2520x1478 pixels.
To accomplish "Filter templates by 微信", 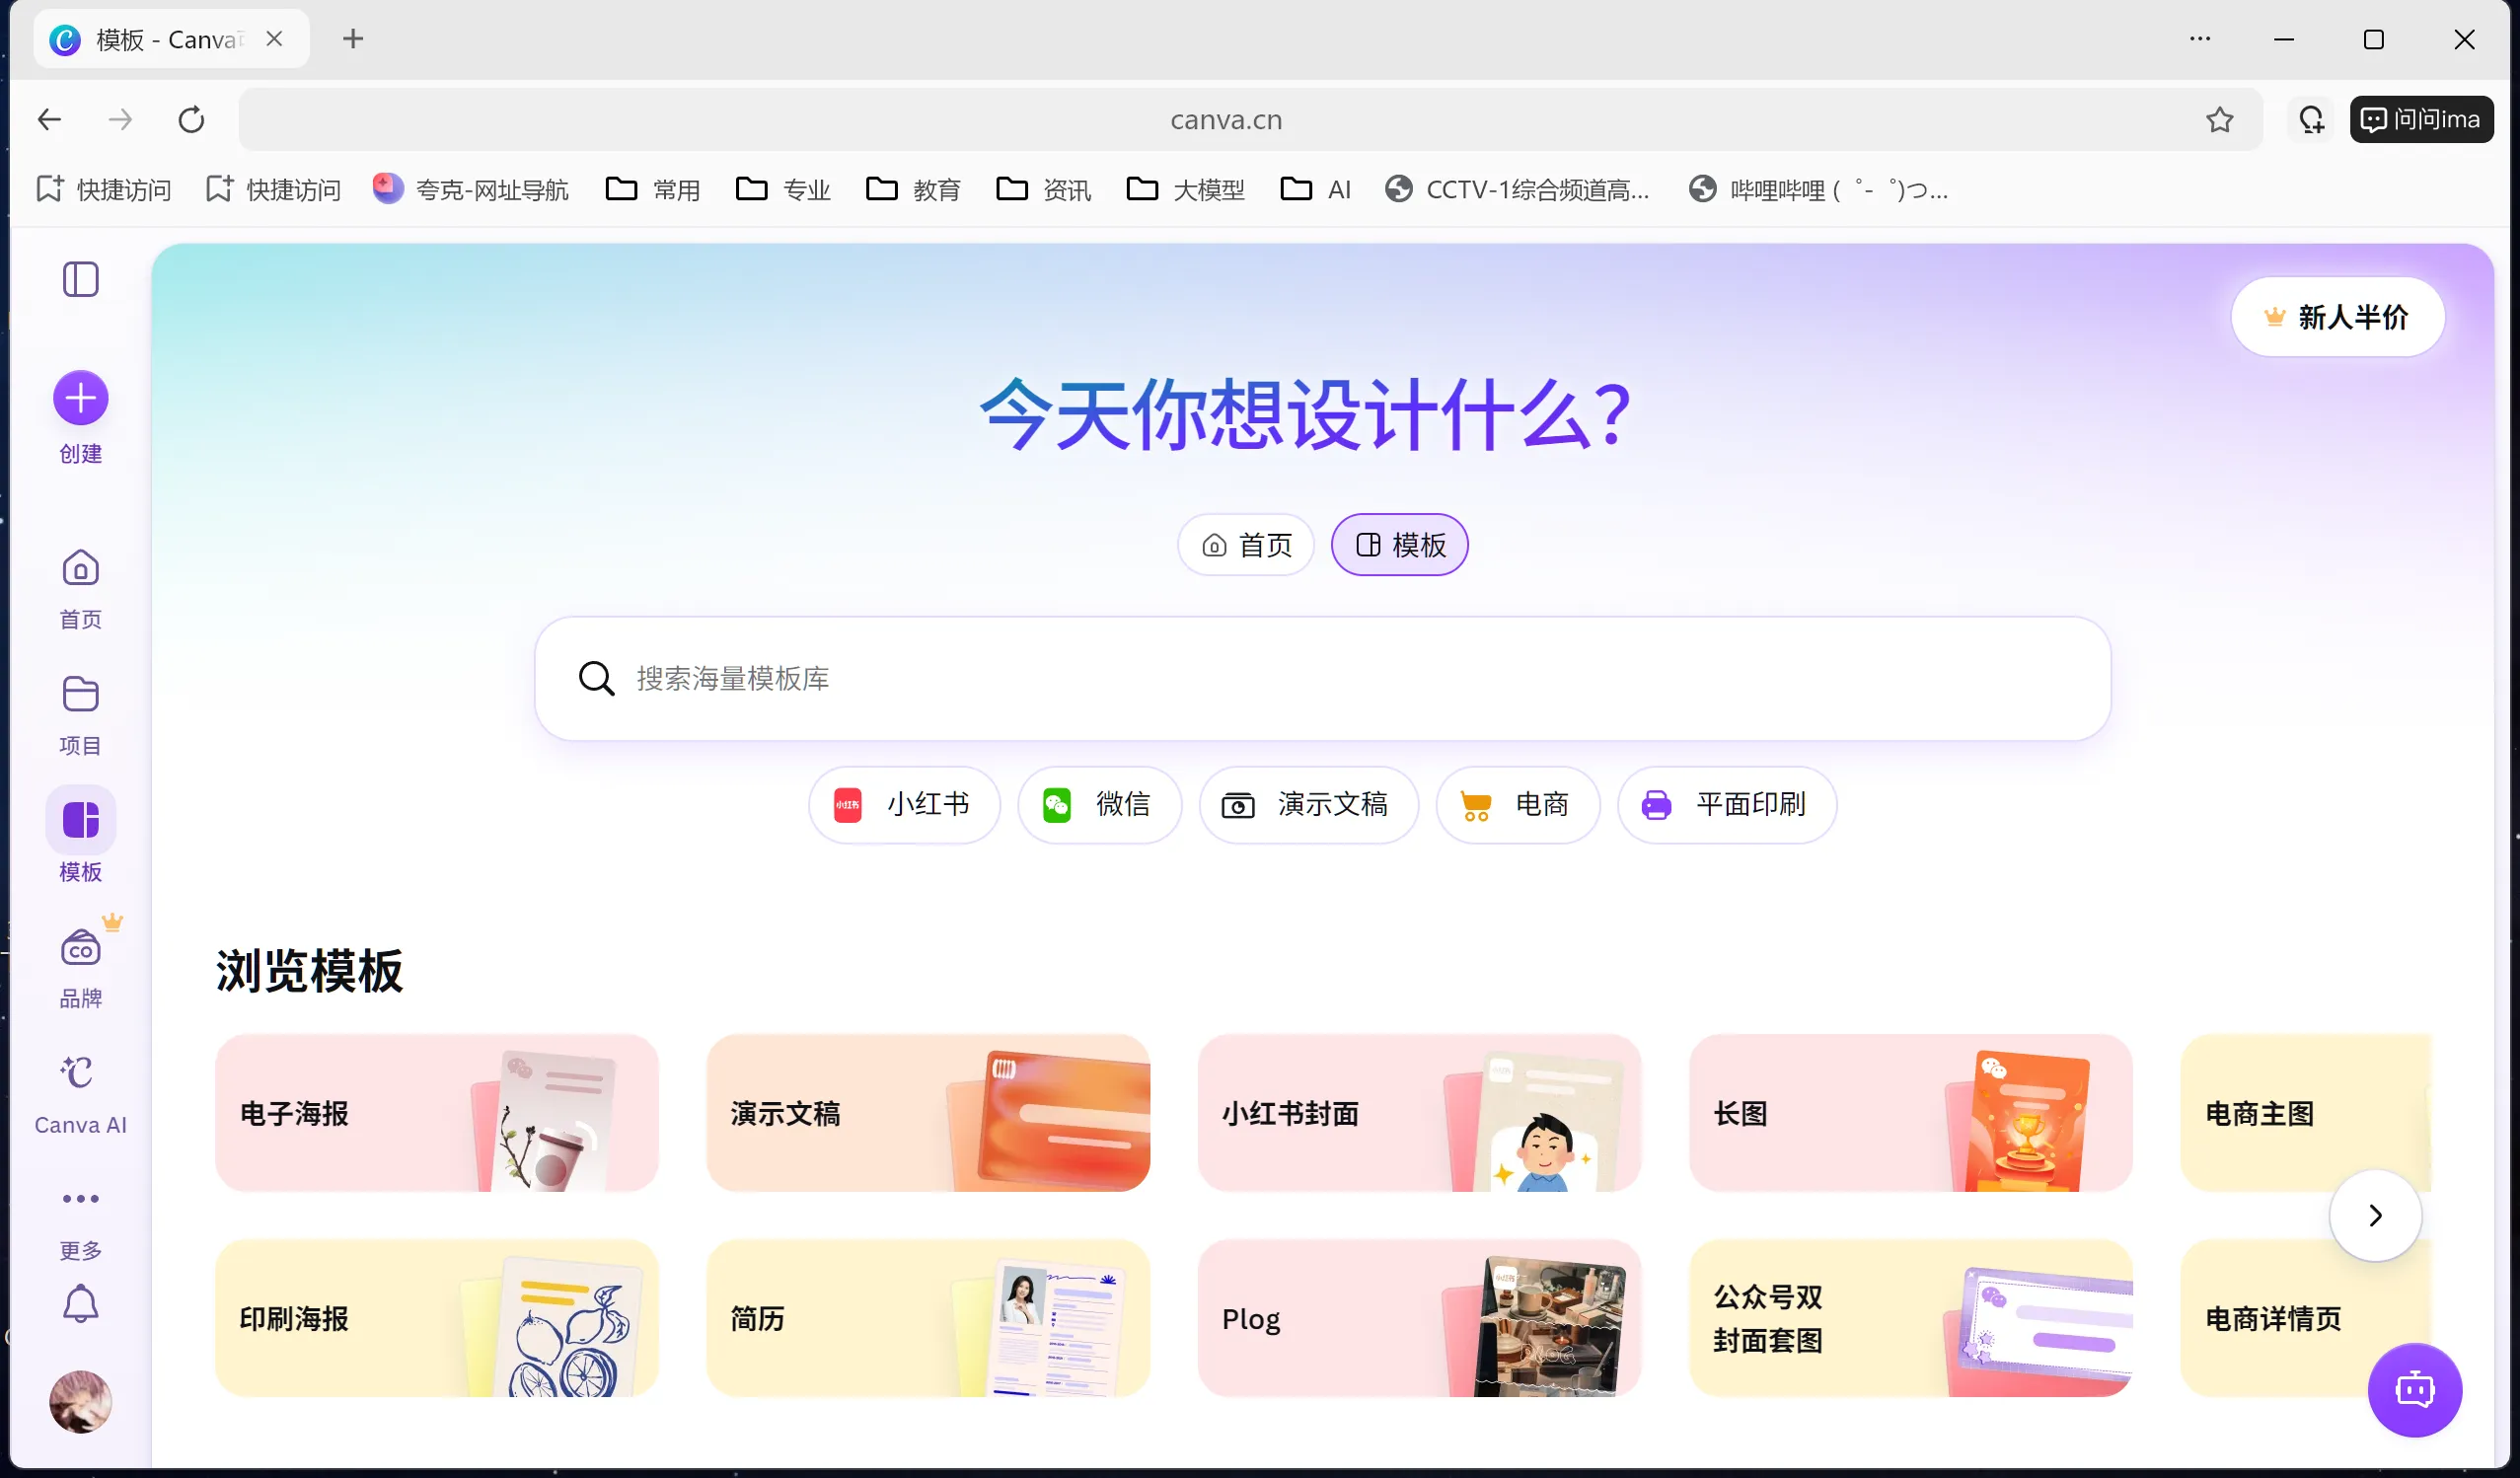I will click(x=1099, y=805).
